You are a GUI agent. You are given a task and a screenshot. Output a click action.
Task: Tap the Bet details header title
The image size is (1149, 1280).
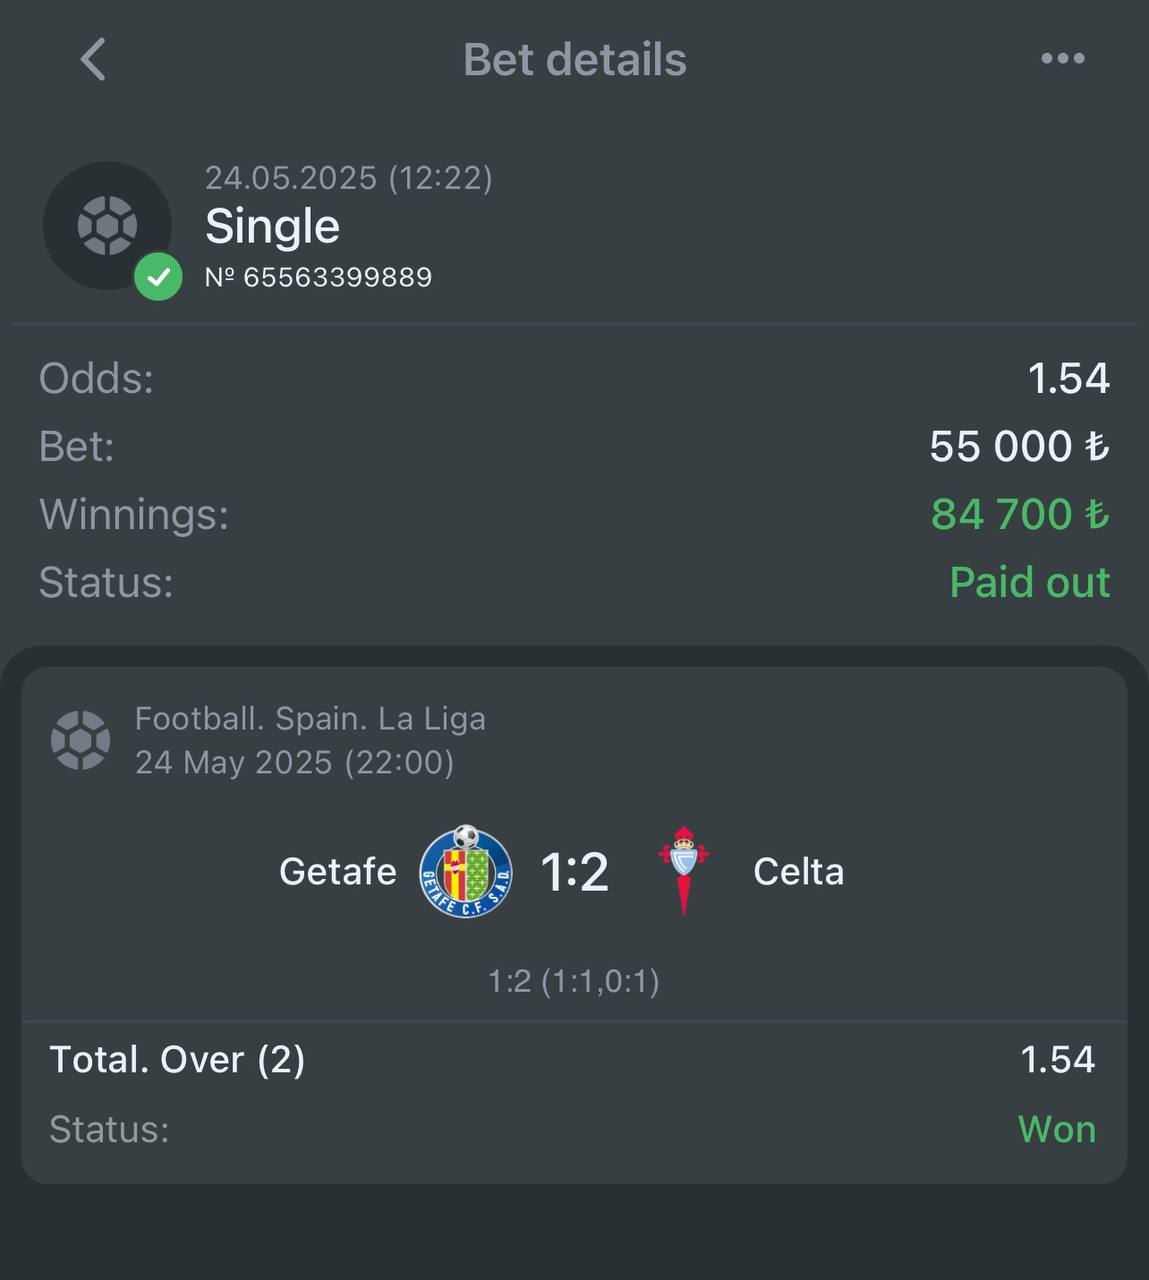[x=575, y=60]
